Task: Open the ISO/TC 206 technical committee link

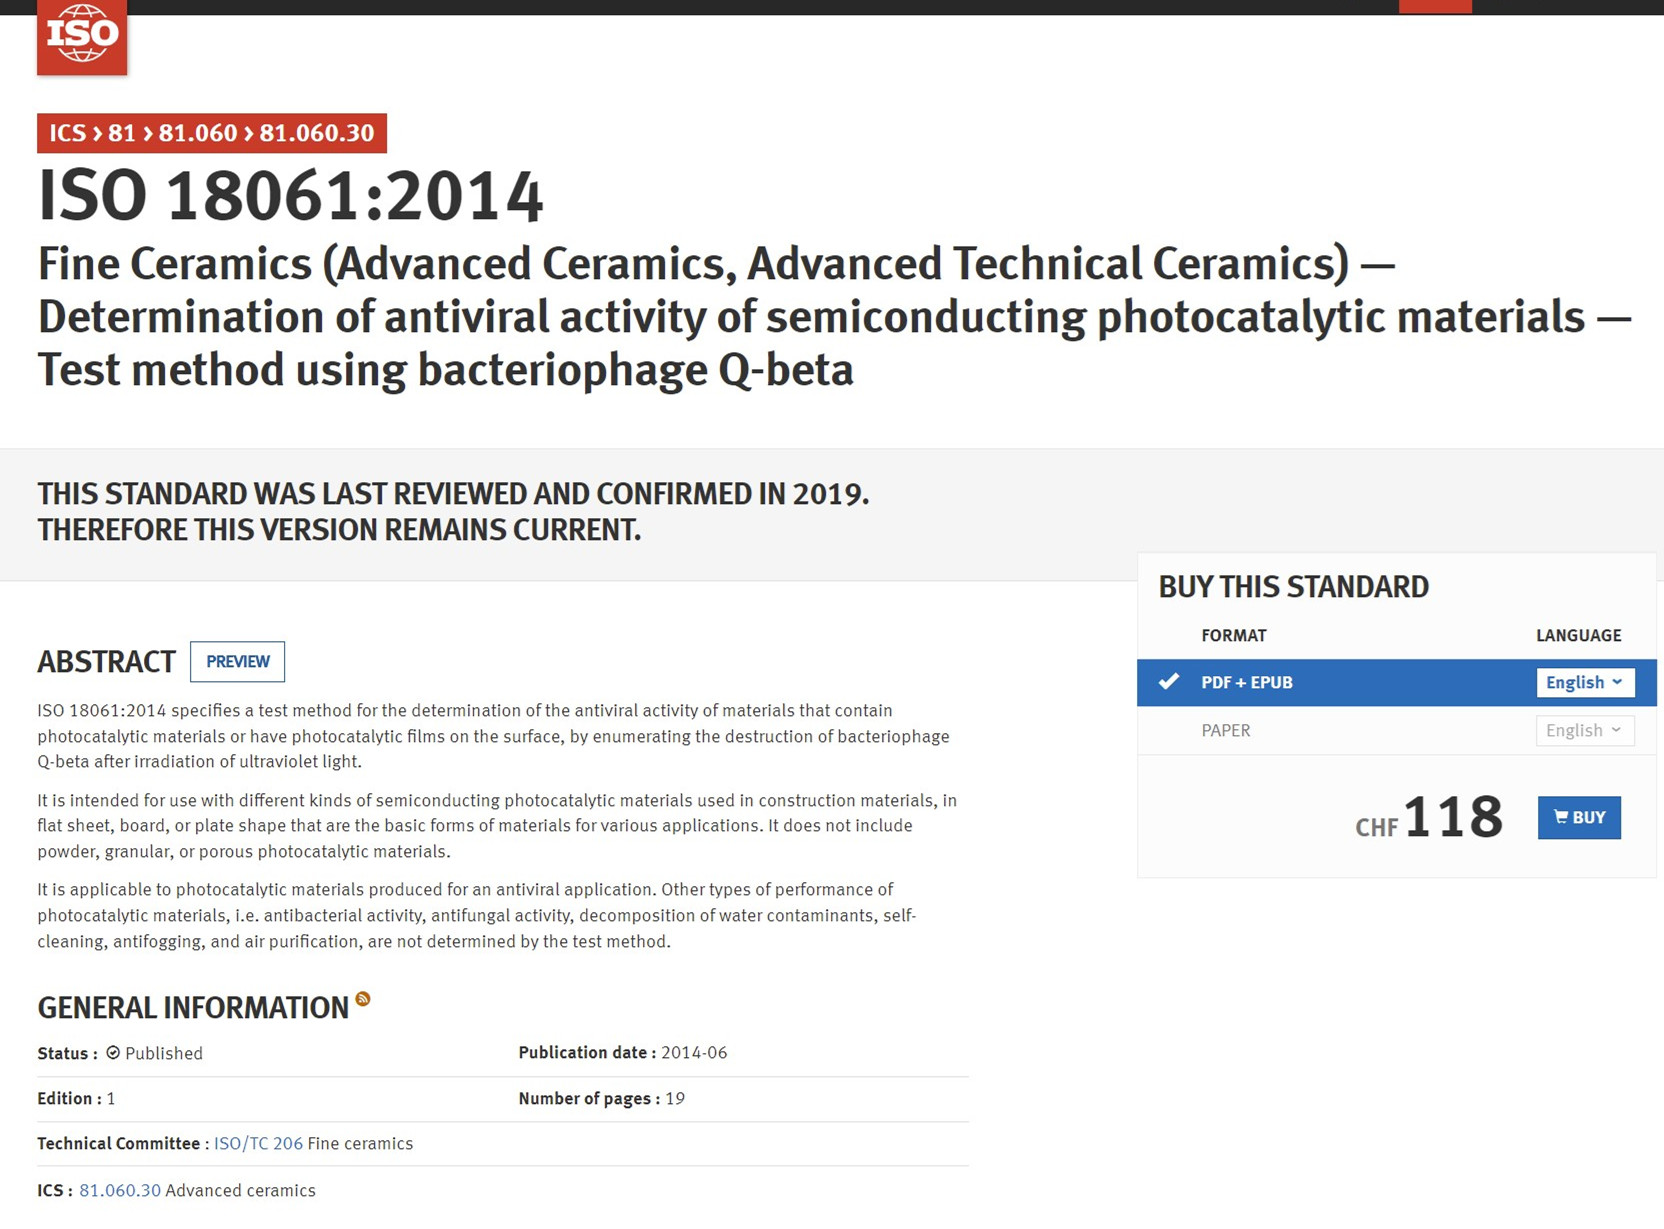Action: (x=258, y=1143)
